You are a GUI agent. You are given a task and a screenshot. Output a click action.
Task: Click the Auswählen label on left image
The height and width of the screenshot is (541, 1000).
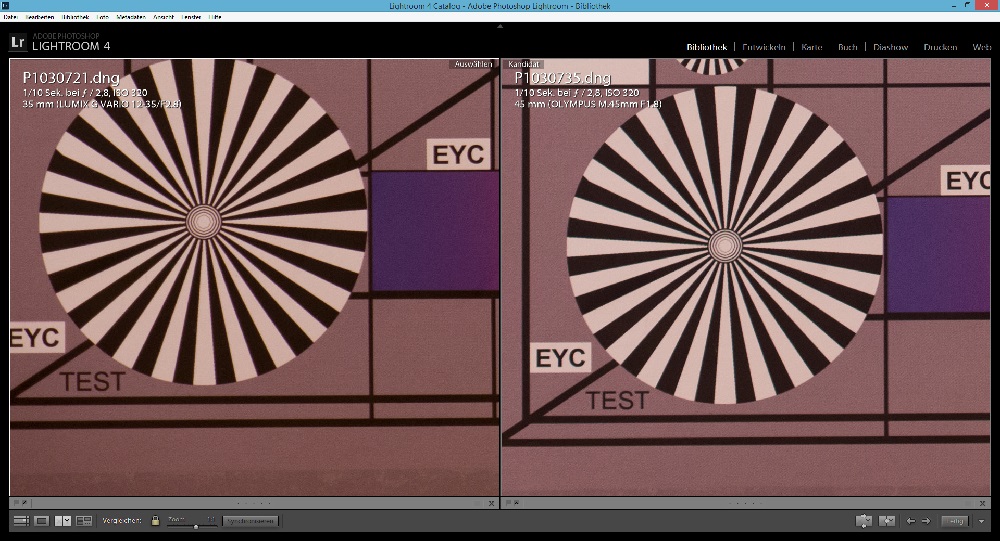(x=473, y=64)
